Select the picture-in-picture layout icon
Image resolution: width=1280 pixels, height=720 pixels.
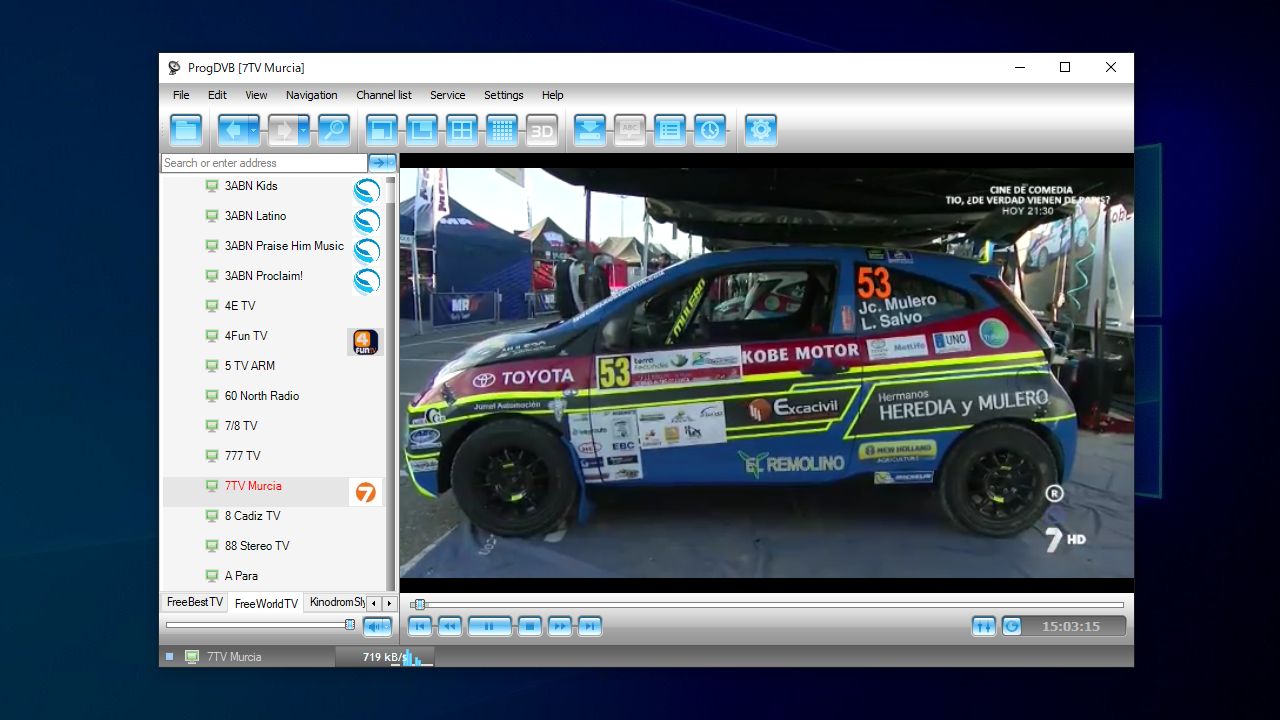click(422, 130)
